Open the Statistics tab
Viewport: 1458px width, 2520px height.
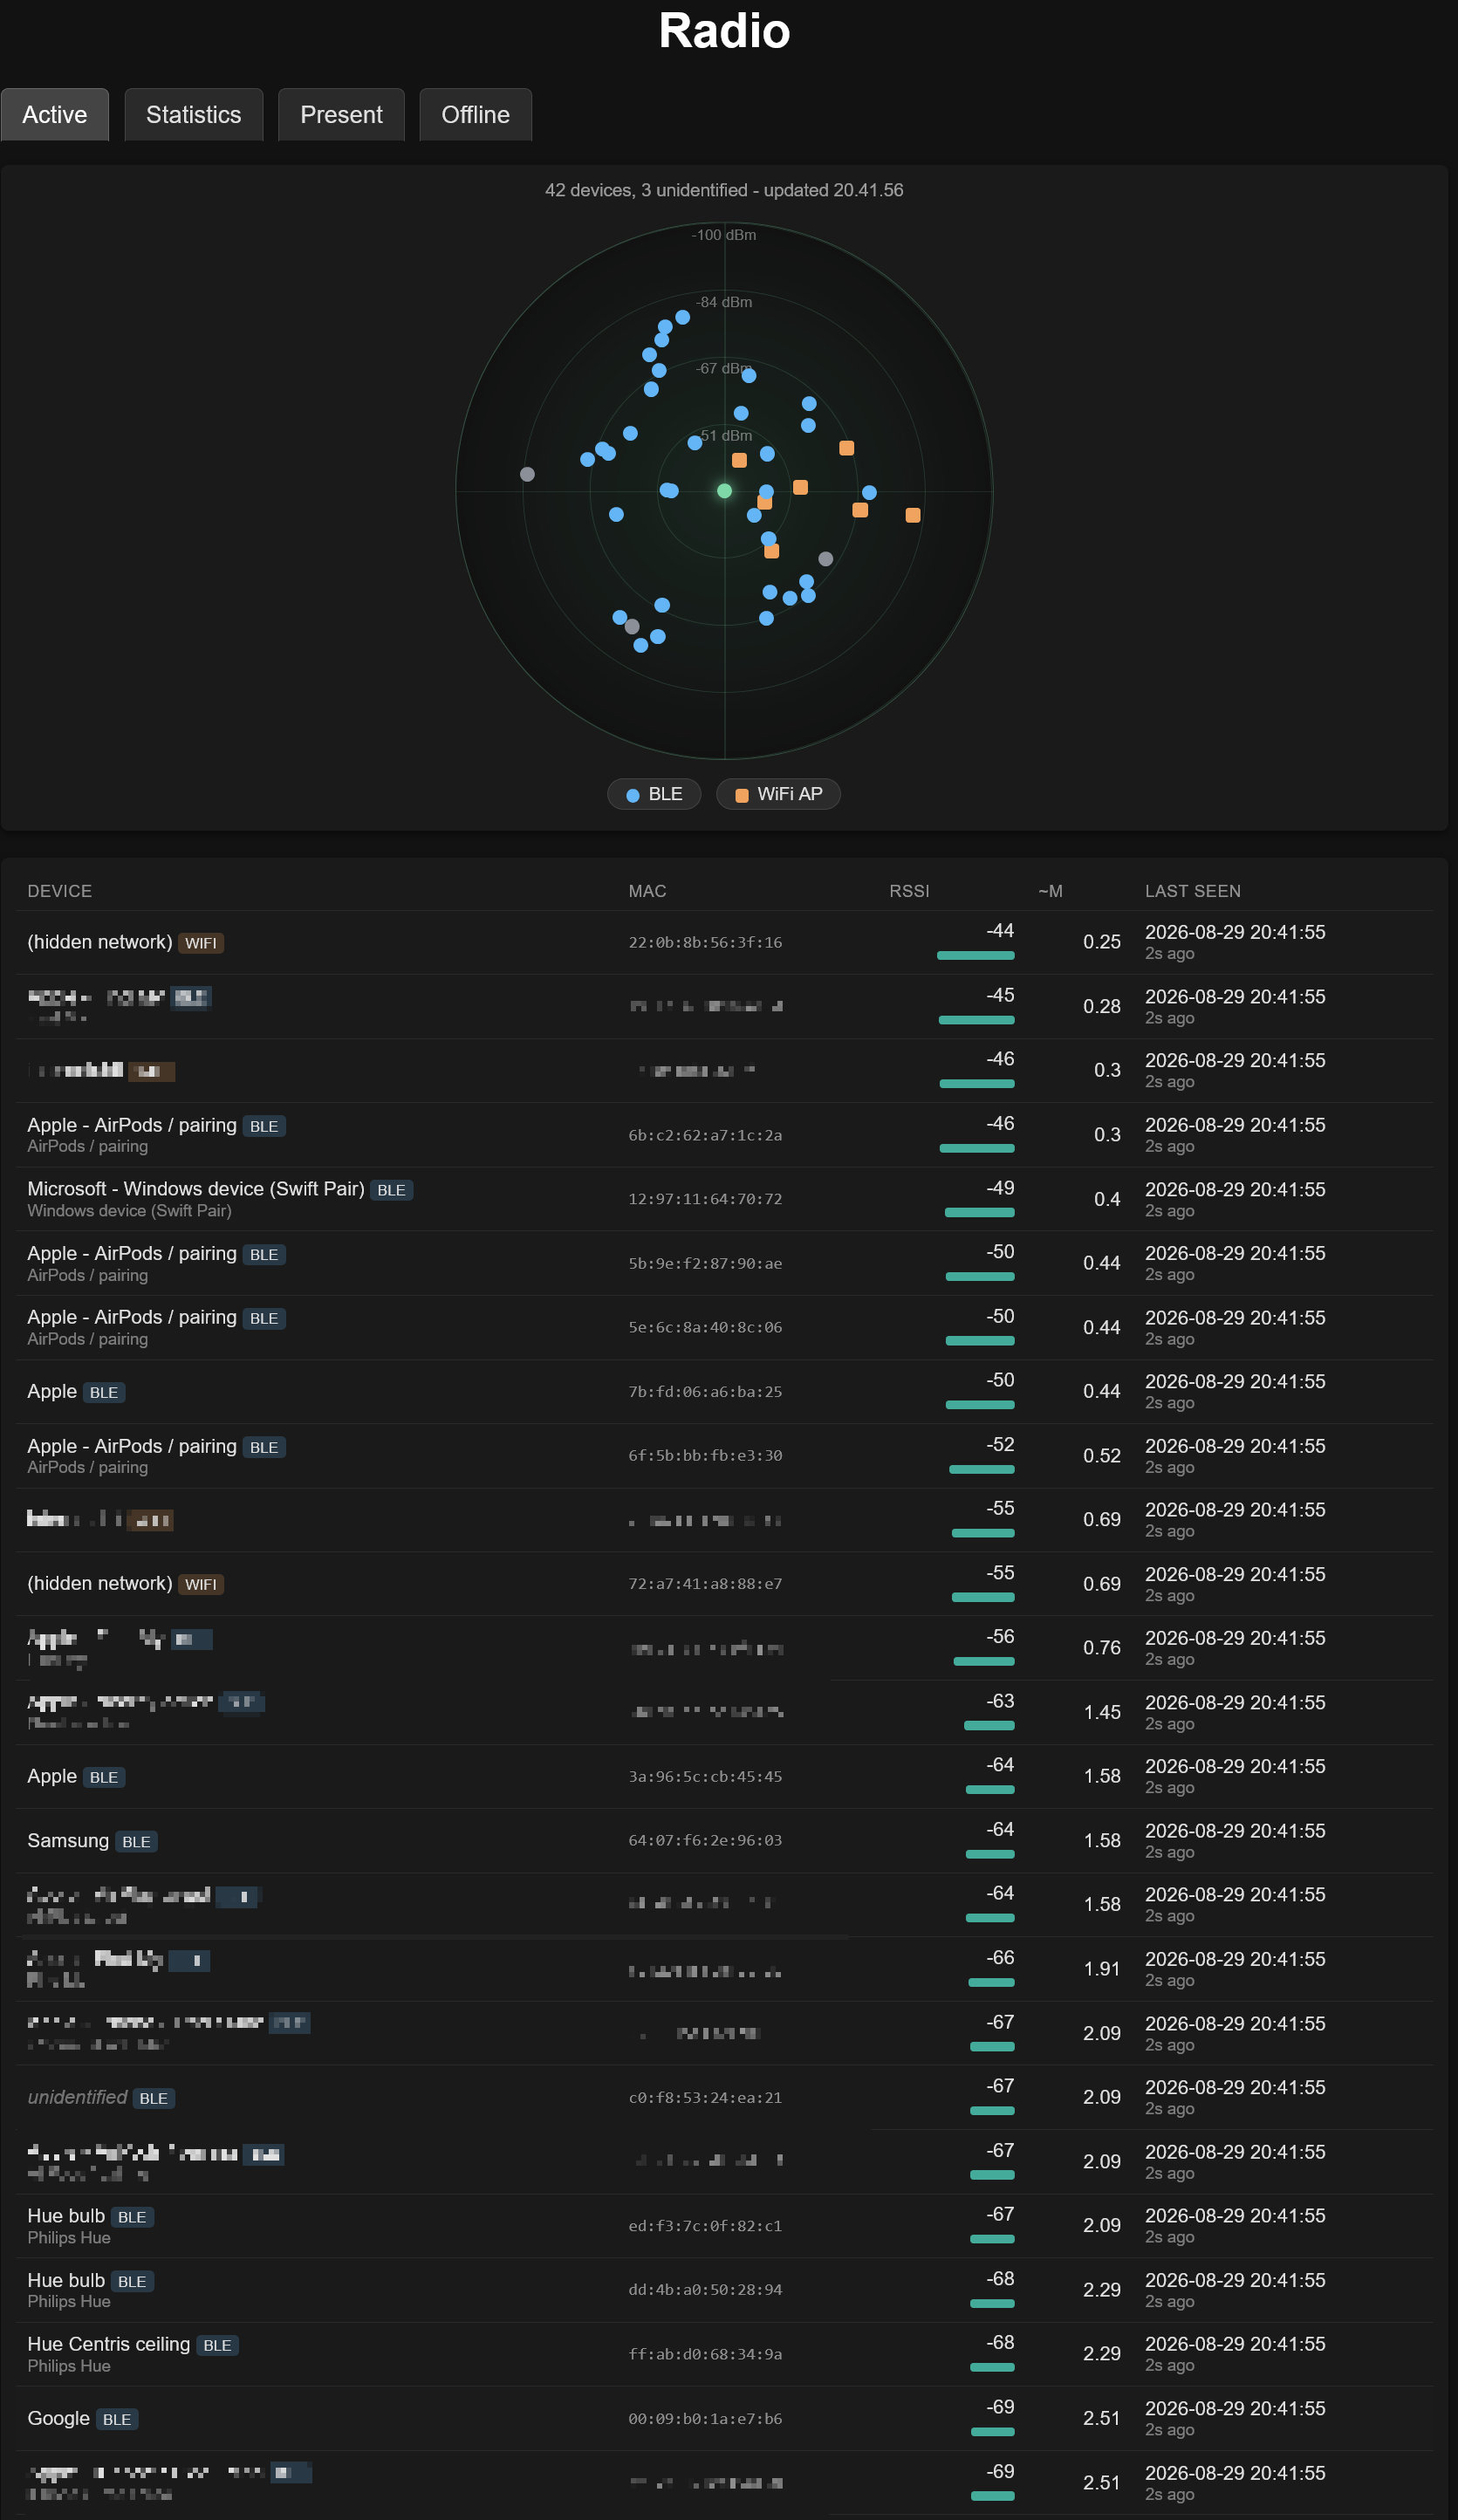point(194,115)
